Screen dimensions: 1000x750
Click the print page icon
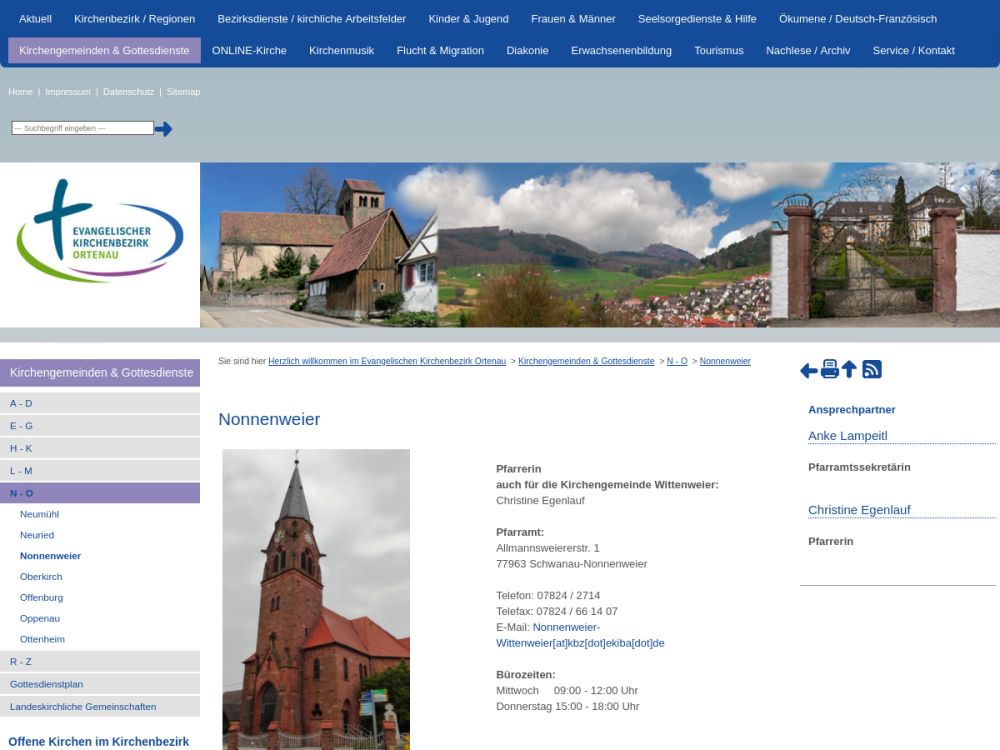[830, 370]
